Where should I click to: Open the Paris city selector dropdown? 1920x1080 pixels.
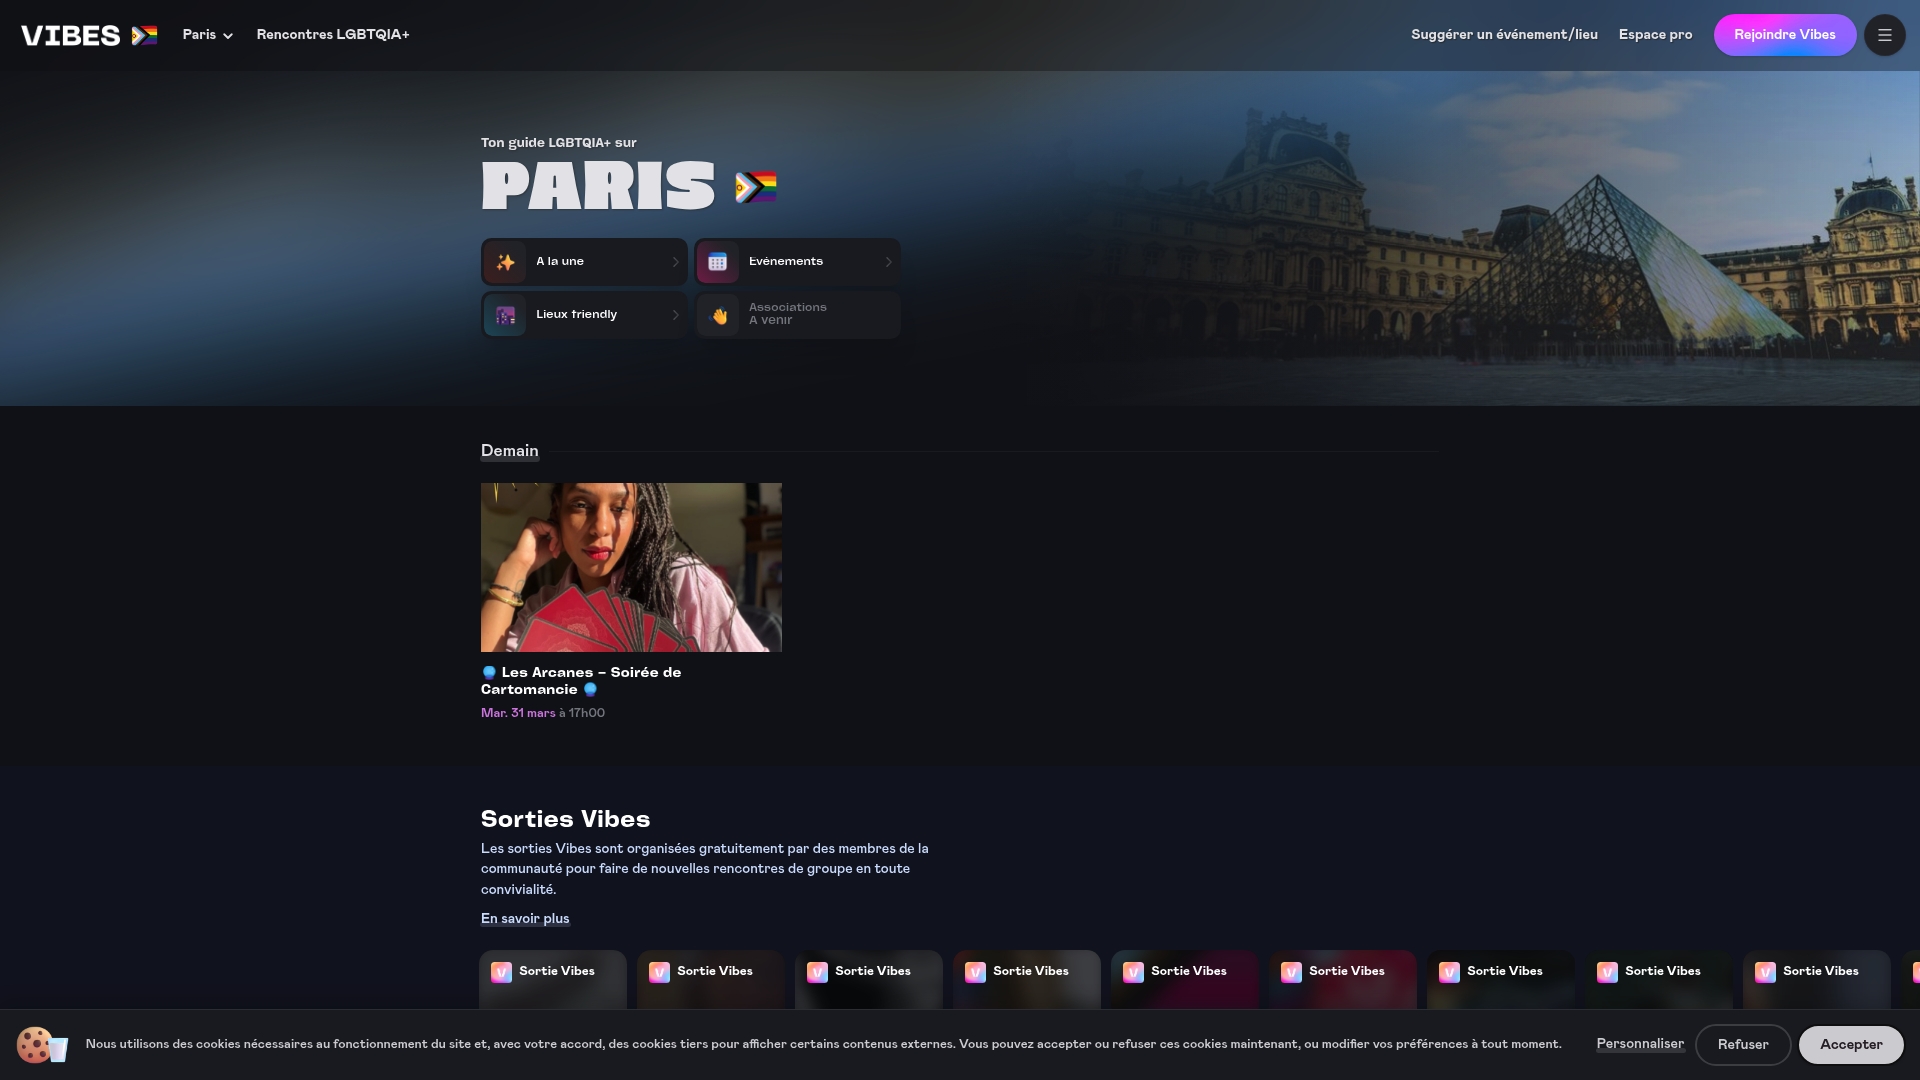point(206,34)
